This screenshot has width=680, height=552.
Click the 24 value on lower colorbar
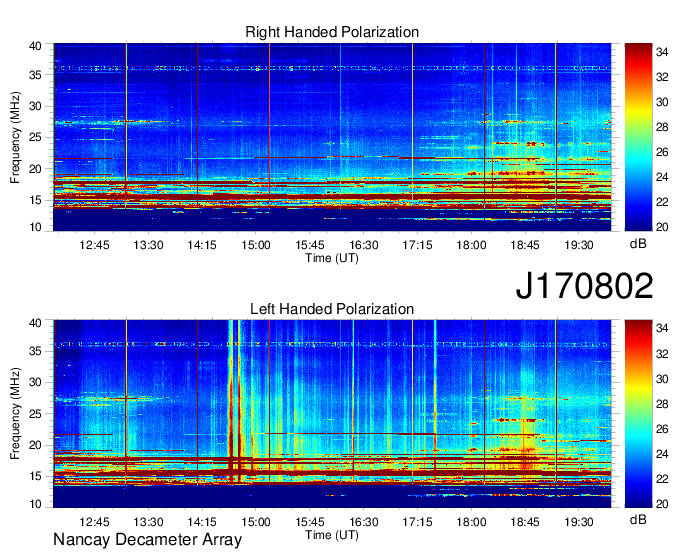coord(662,454)
